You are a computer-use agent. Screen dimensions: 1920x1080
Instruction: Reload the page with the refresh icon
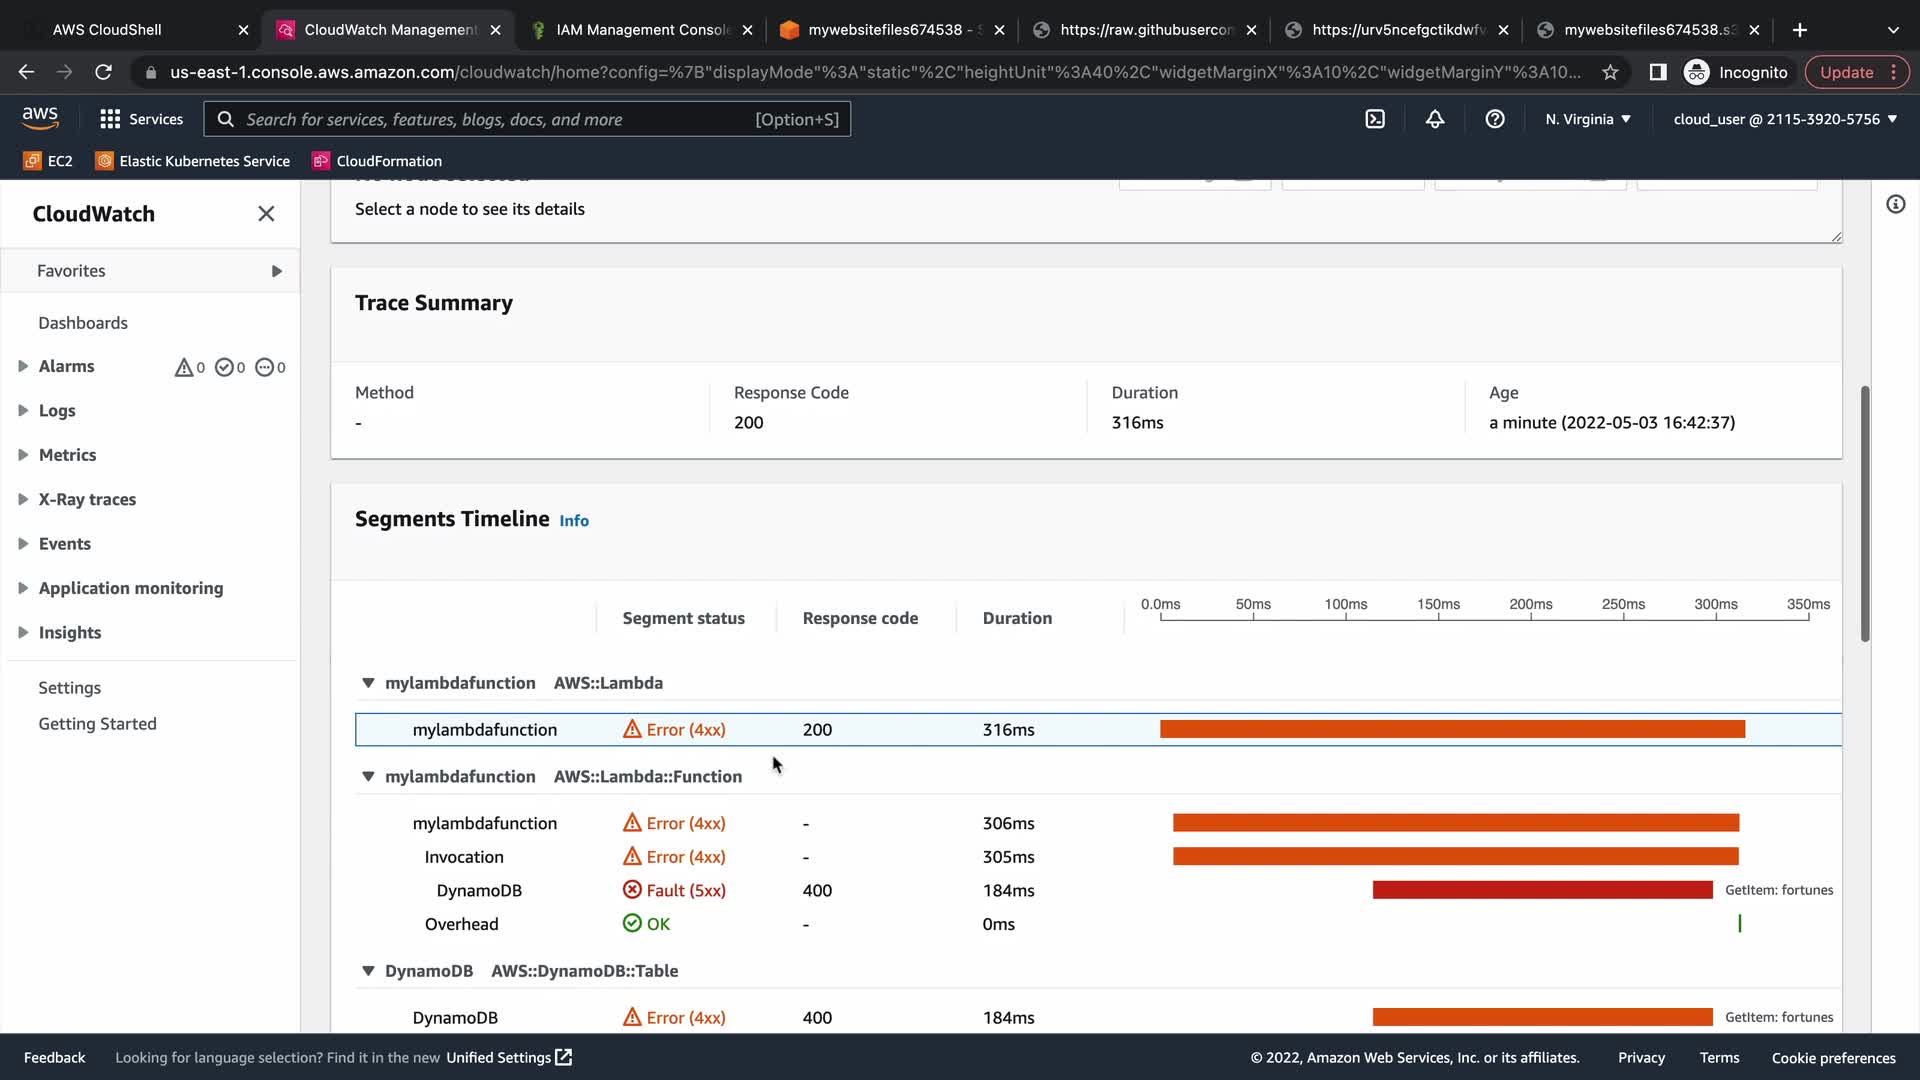(x=103, y=72)
